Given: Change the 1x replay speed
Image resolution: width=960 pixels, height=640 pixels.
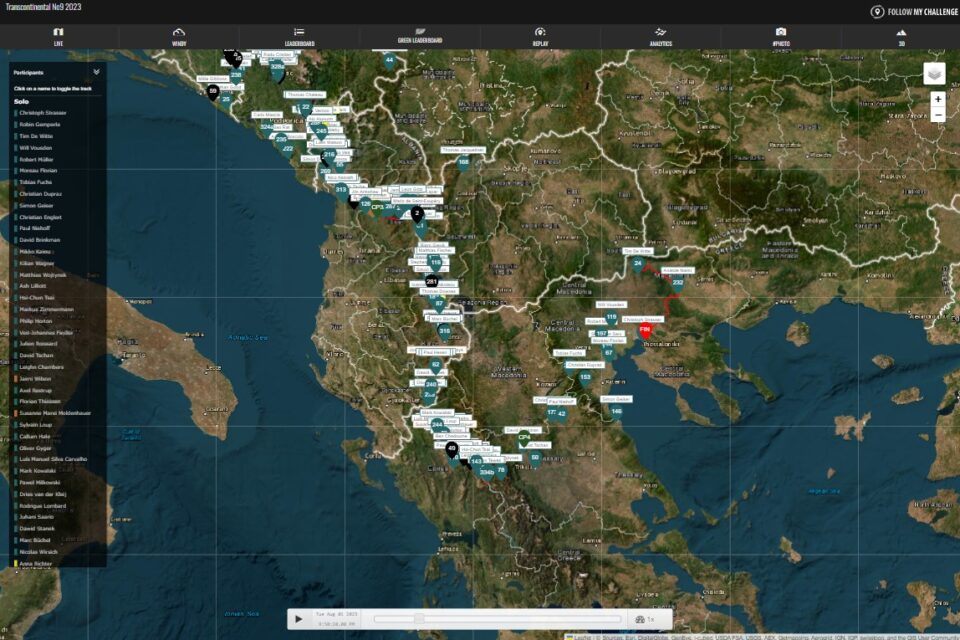Looking at the screenshot, I should click(x=651, y=619).
